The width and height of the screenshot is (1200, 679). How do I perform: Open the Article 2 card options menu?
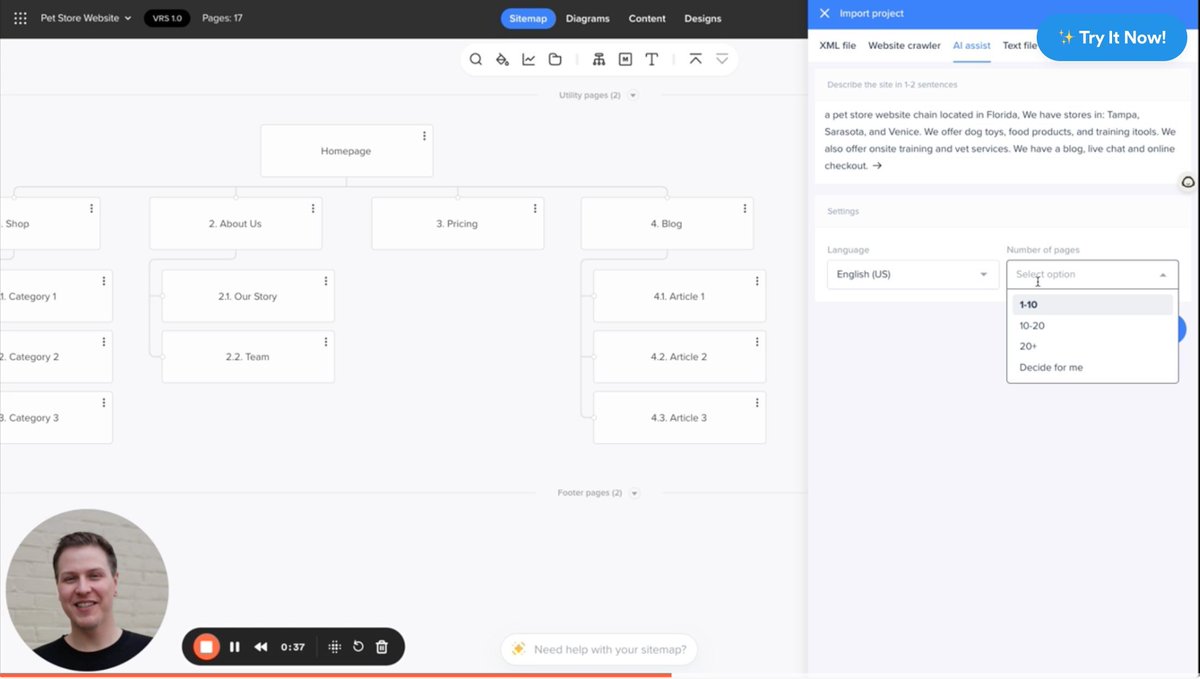point(757,342)
